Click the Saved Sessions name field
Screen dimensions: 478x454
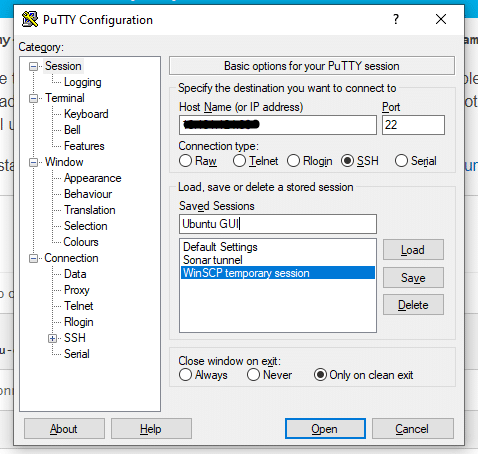pyautogui.click(x=278, y=224)
